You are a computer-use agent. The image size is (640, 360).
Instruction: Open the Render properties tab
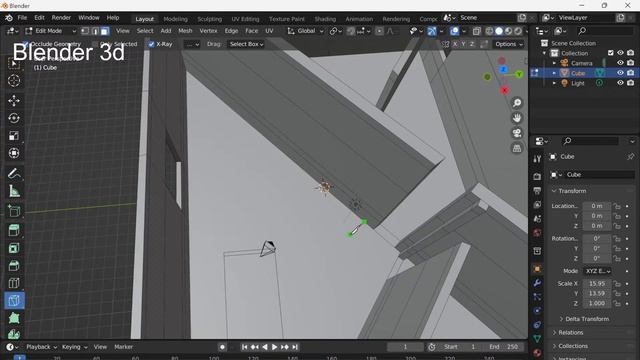pos(537,176)
